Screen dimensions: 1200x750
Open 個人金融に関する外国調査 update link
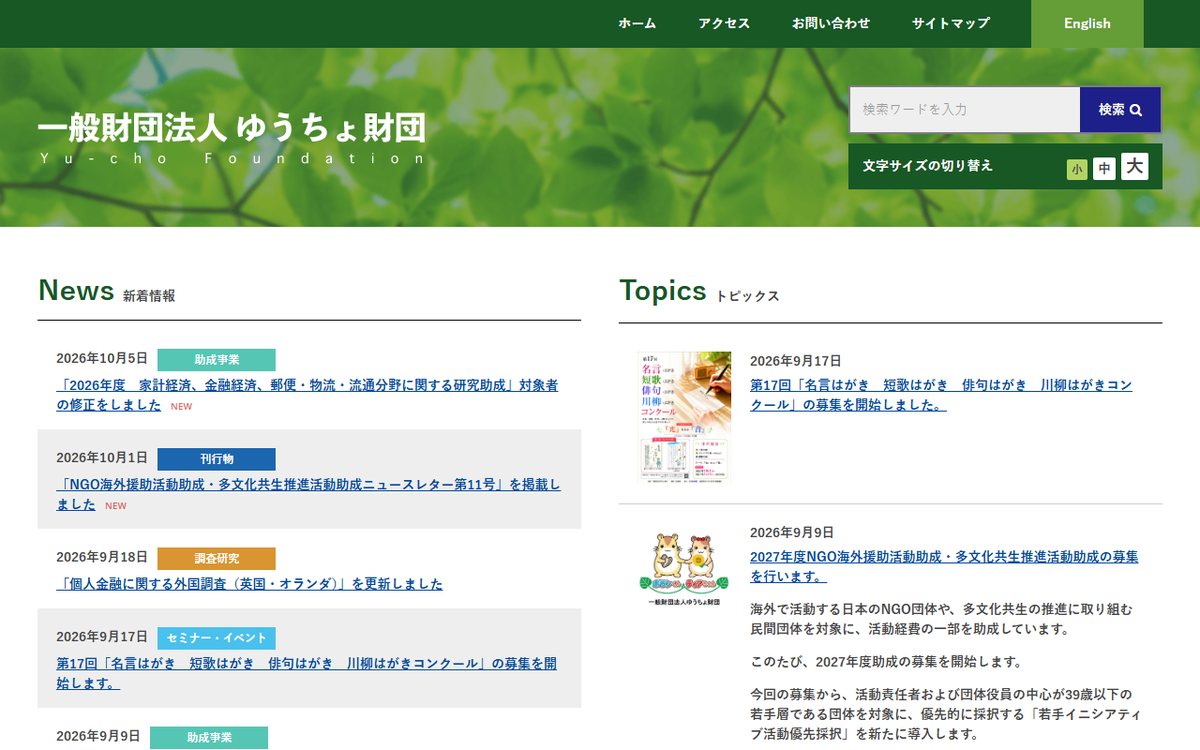point(249,584)
